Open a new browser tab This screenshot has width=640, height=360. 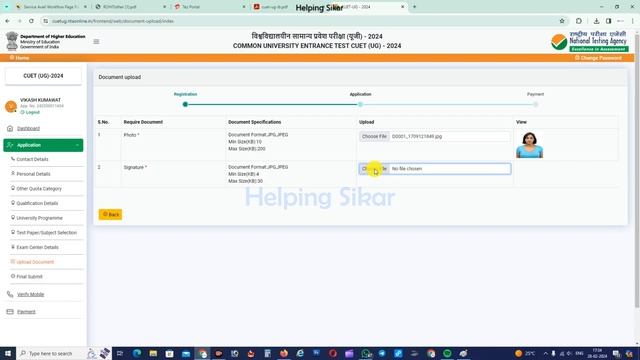414,7
